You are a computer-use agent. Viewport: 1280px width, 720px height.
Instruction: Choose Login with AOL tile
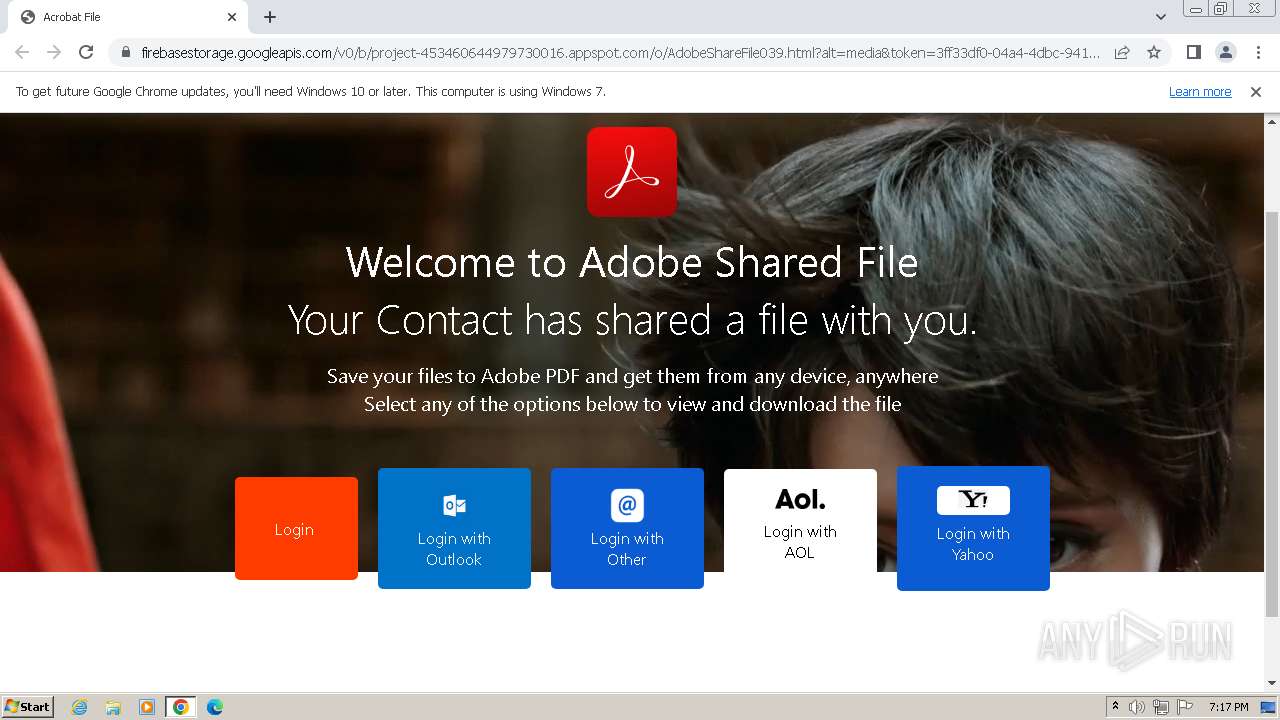[x=800, y=521]
